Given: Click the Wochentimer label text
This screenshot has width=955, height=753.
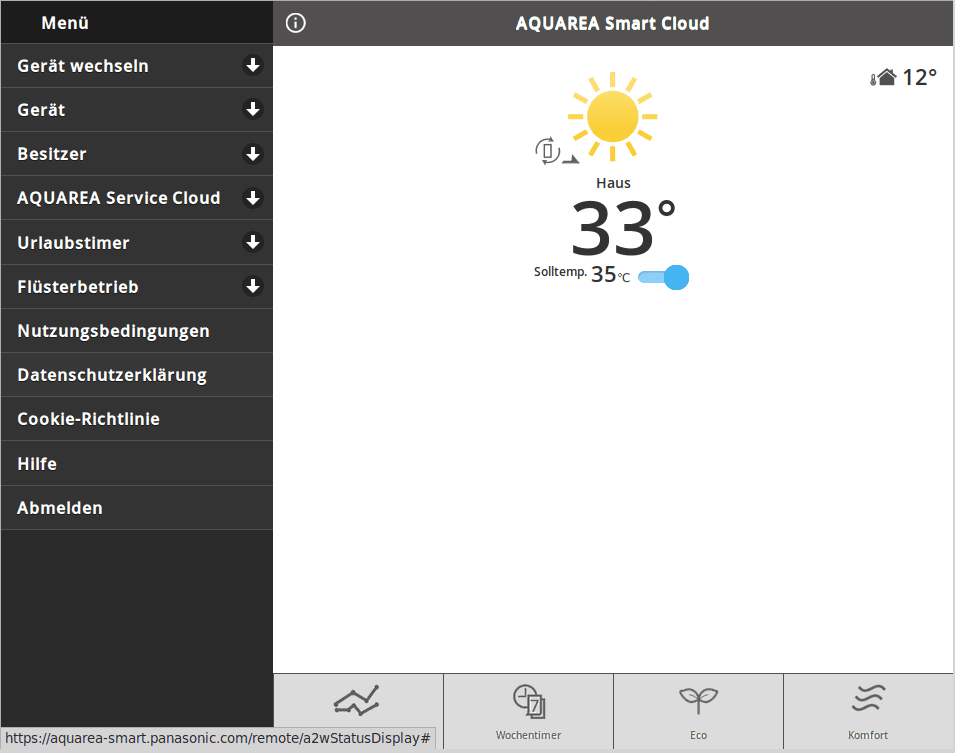Looking at the screenshot, I should [x=528, y=735].
